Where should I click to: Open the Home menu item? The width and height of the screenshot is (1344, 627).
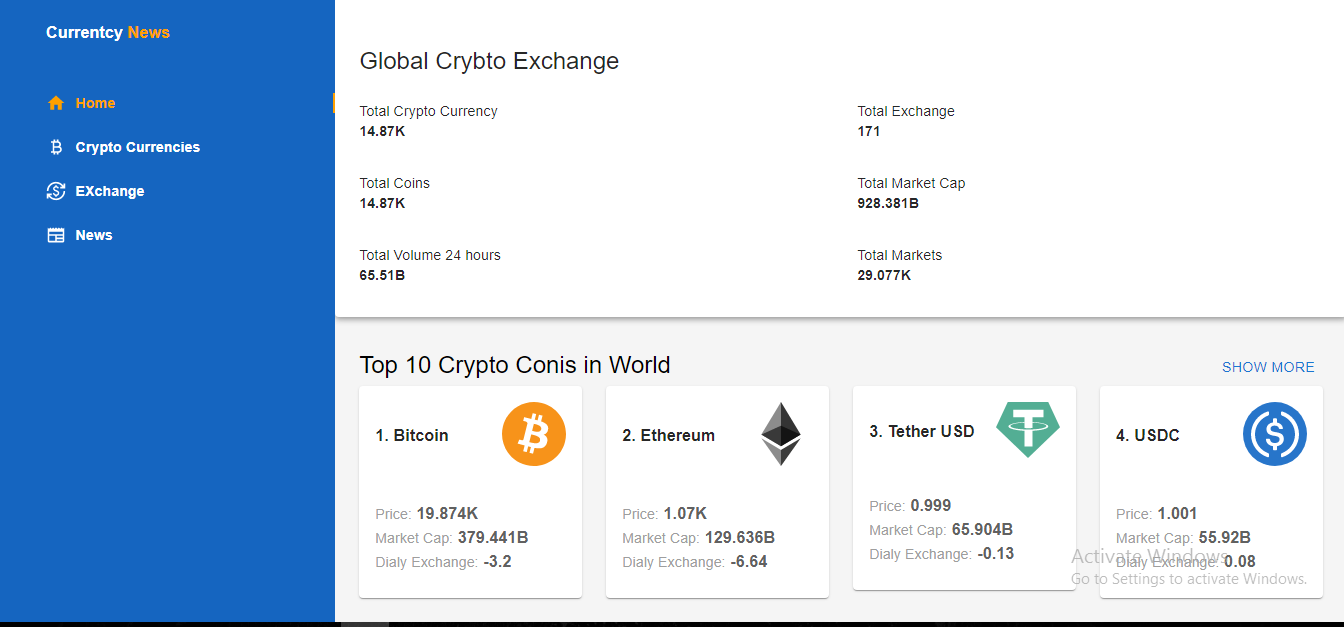point(95,103)
